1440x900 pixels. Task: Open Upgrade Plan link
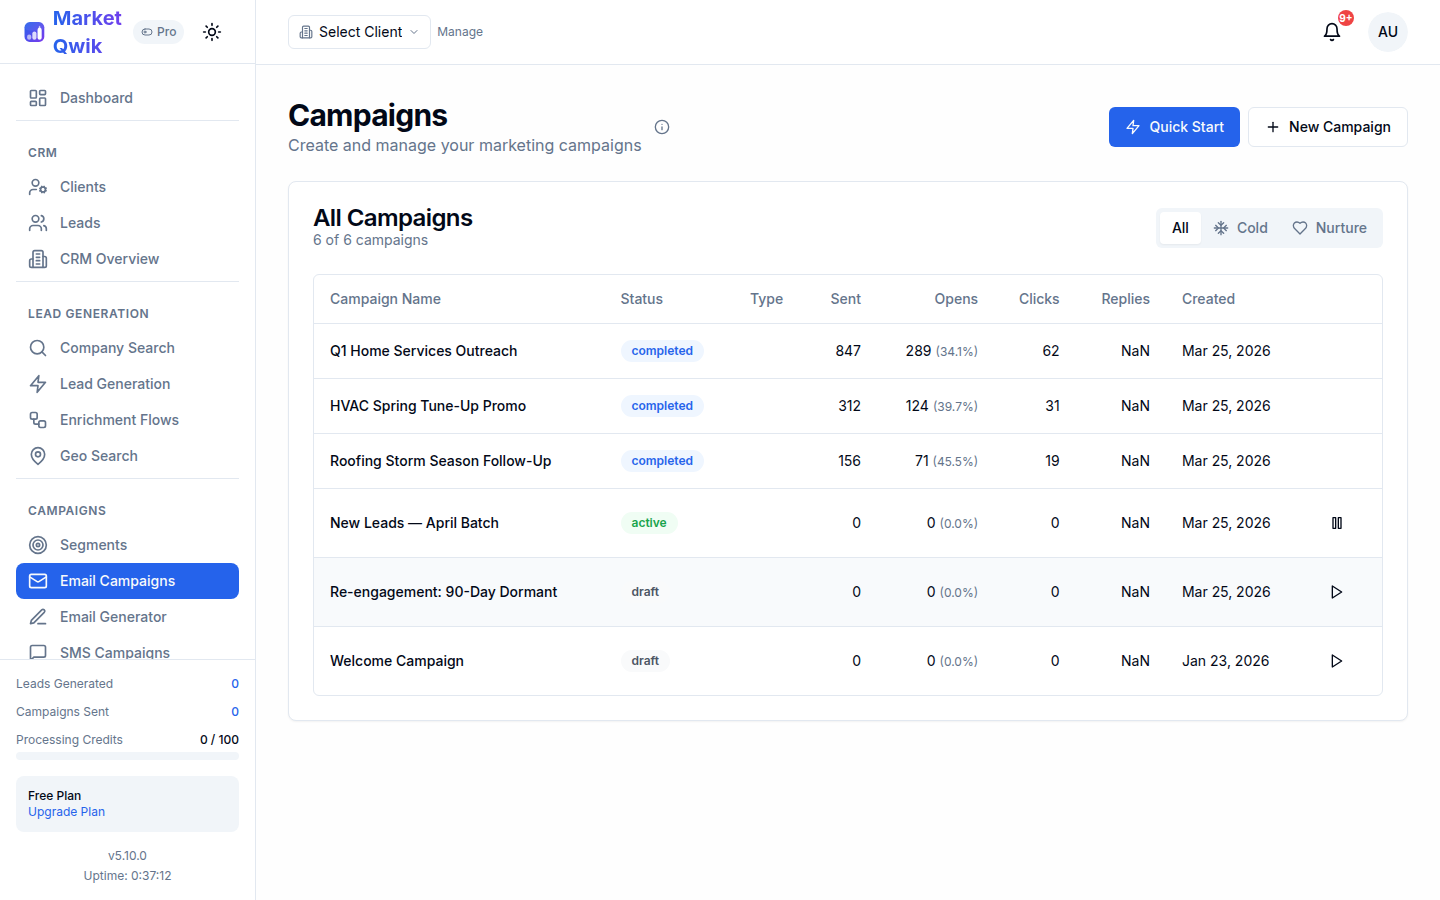[x=66, y=811]
